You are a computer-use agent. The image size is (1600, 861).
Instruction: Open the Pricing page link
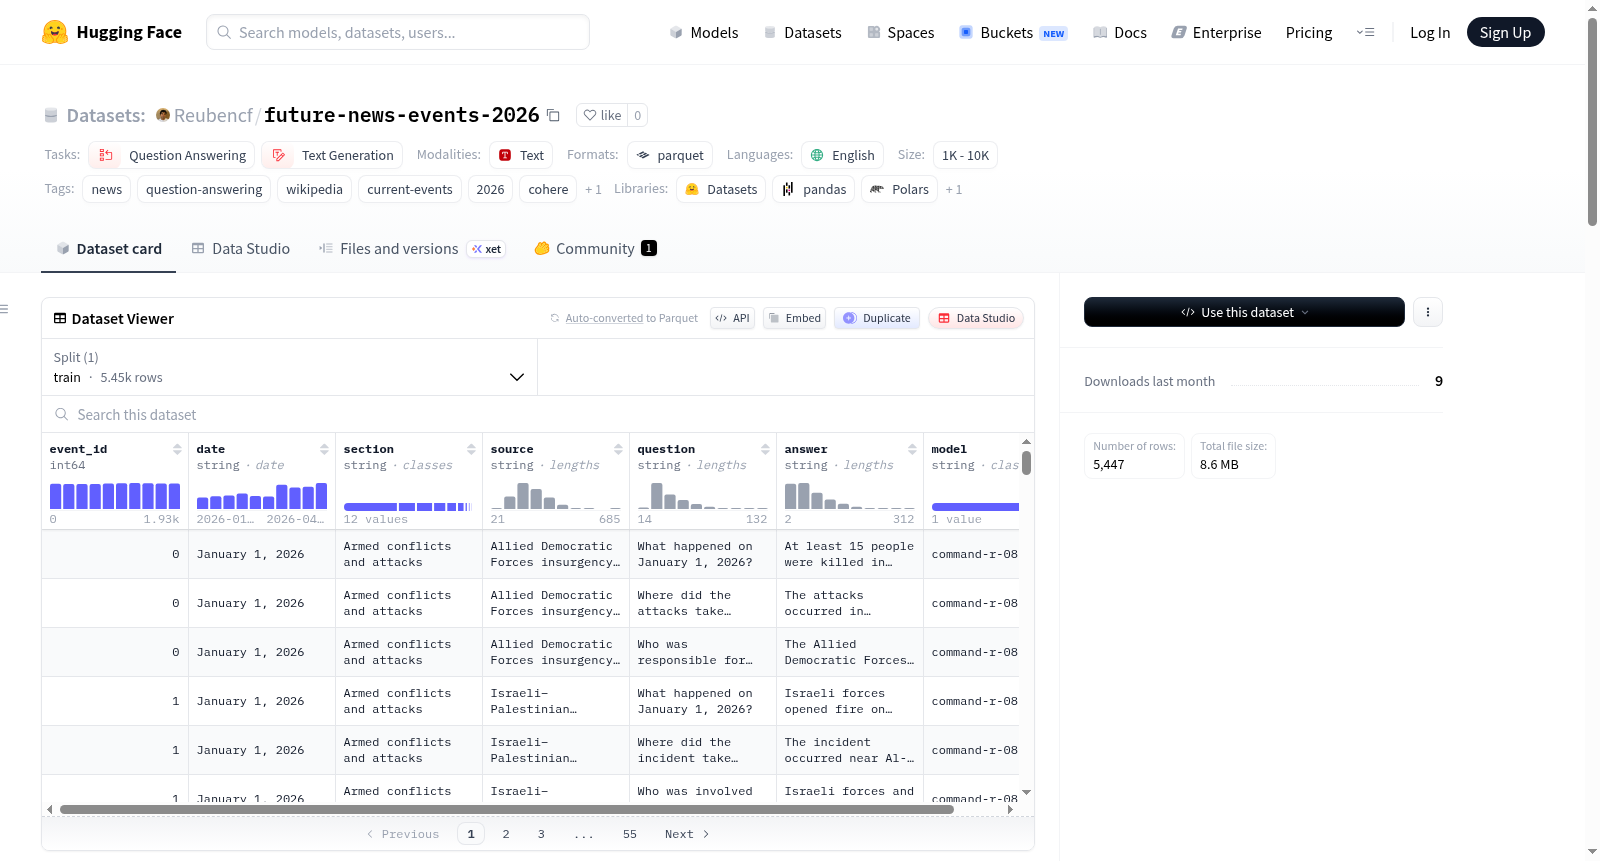click(1309, 32)
